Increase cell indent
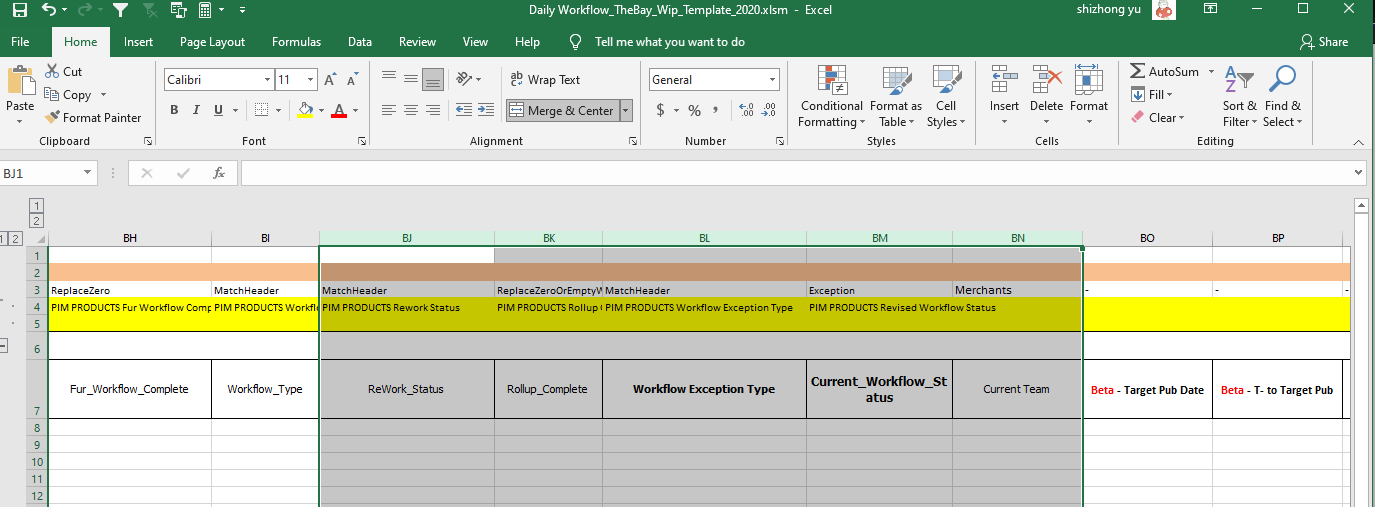Viewport: 1375px width, 507px height. point(487,110)
